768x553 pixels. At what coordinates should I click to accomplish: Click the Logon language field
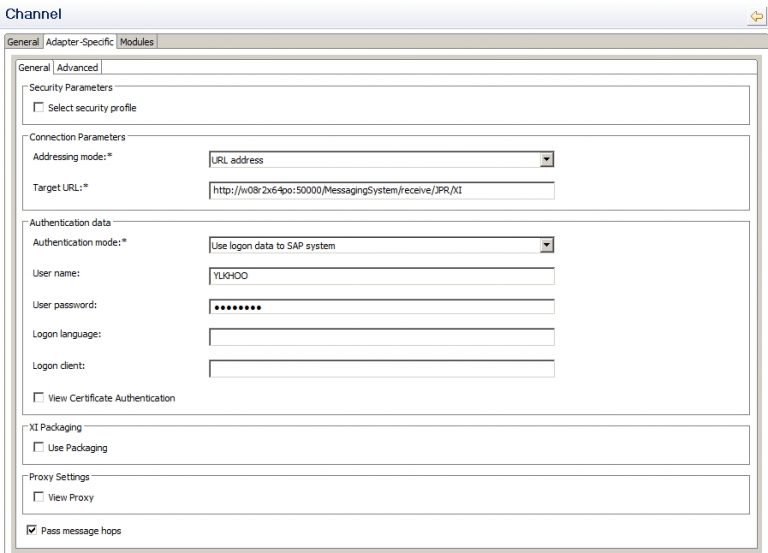pyautogui.click(x=381, y=337)
